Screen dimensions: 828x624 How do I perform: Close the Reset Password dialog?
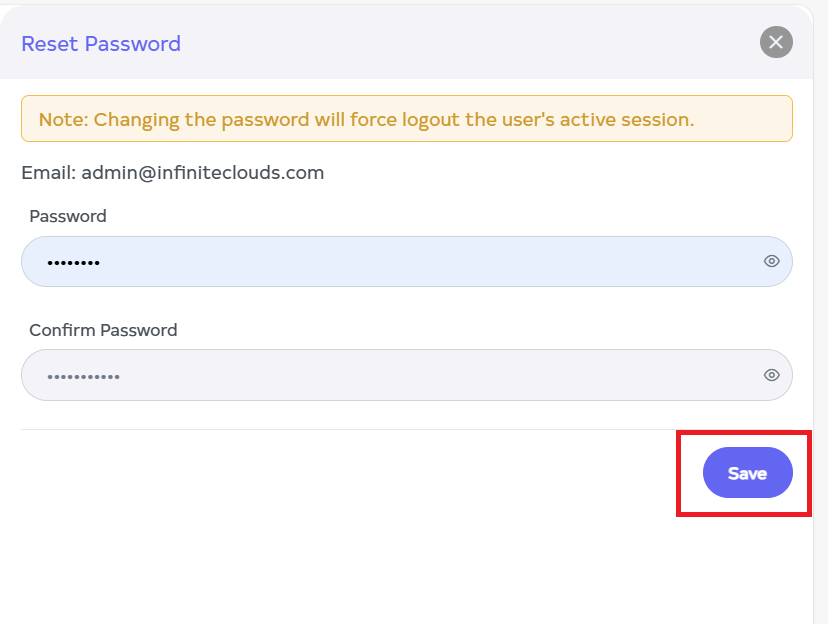coord(776,42)
